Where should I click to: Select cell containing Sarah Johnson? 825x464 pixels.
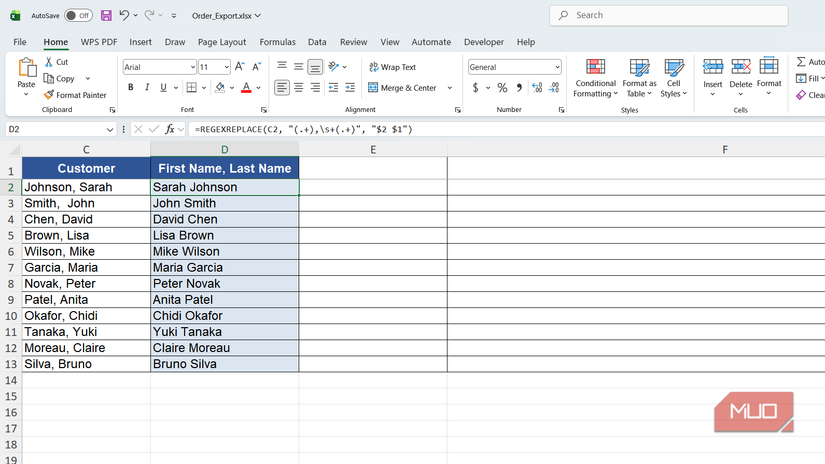225,187
